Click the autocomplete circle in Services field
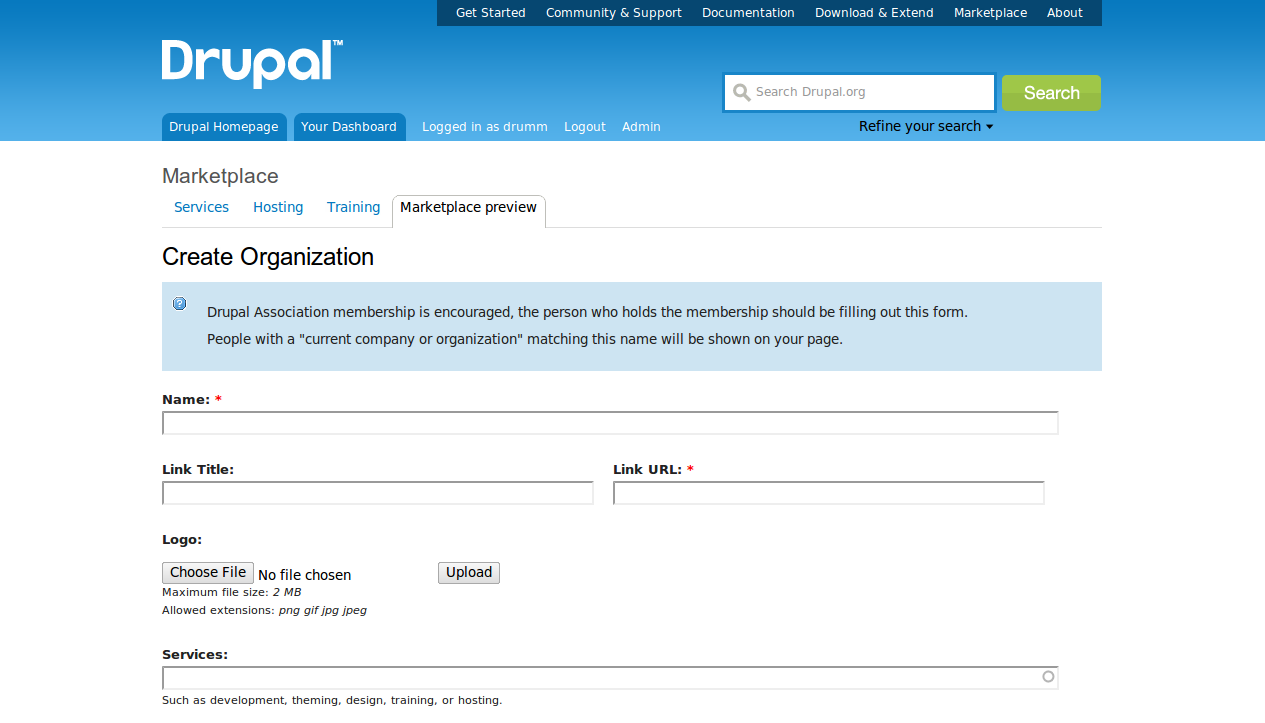1265x723 pixels. coord(1048,677)
